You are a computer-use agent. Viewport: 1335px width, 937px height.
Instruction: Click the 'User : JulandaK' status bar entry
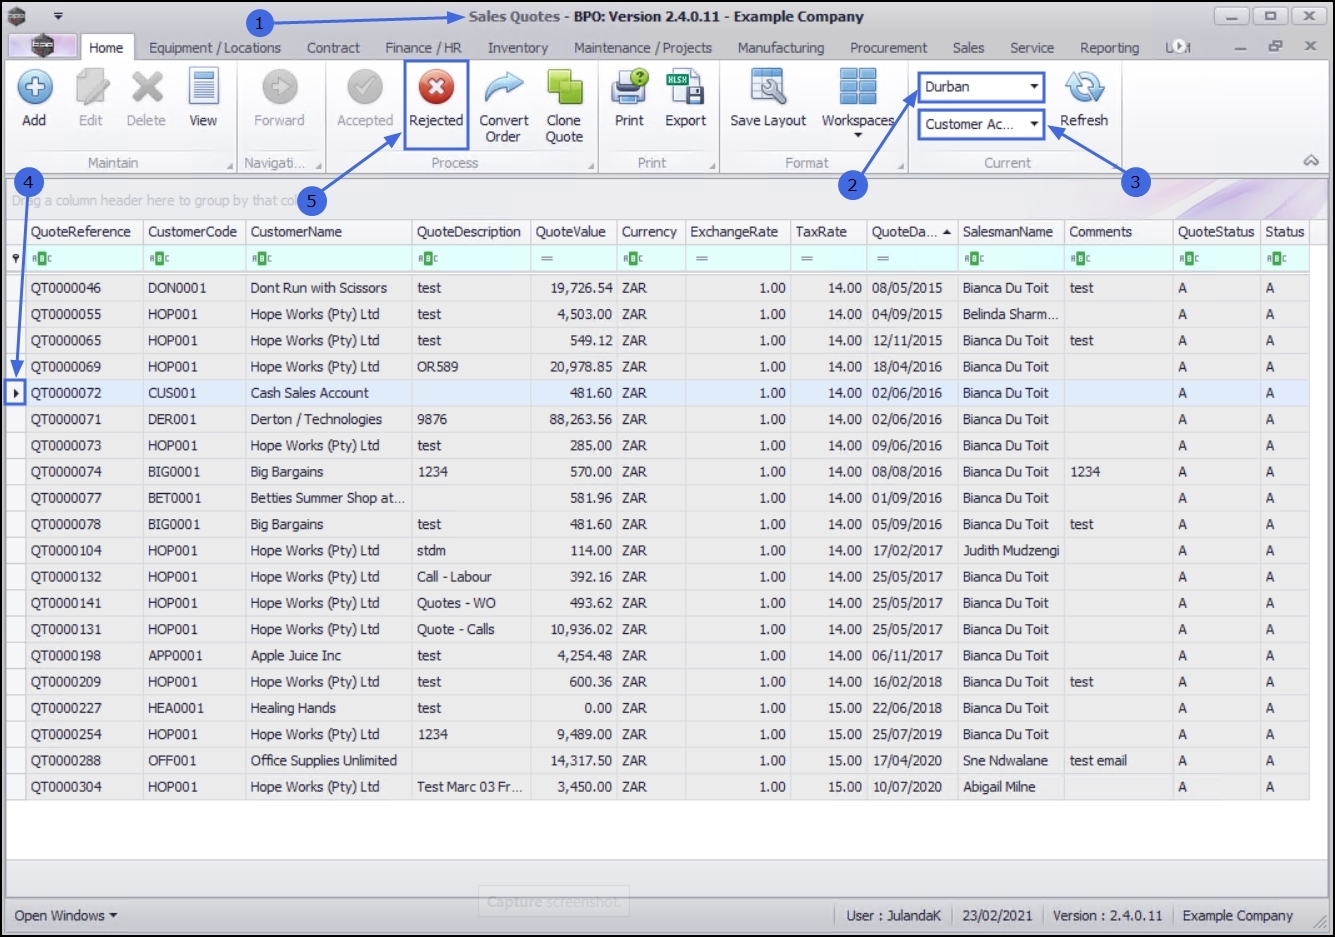click(894, 915)
